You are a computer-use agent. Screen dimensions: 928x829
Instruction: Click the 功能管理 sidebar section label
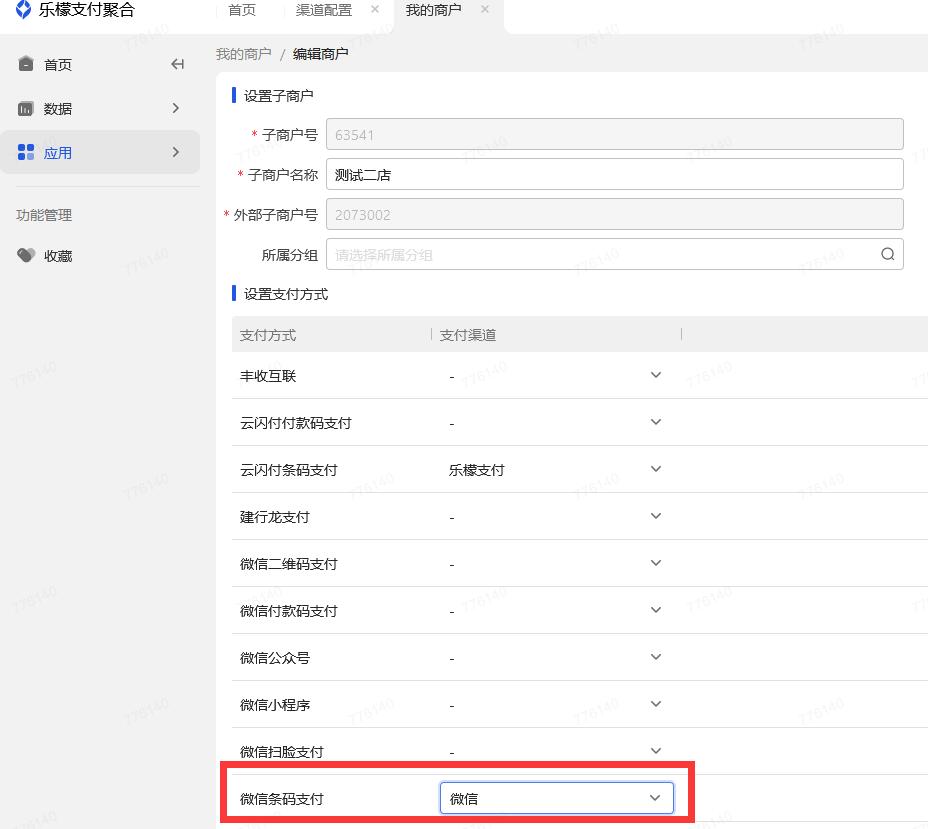[x=44, y=215]
